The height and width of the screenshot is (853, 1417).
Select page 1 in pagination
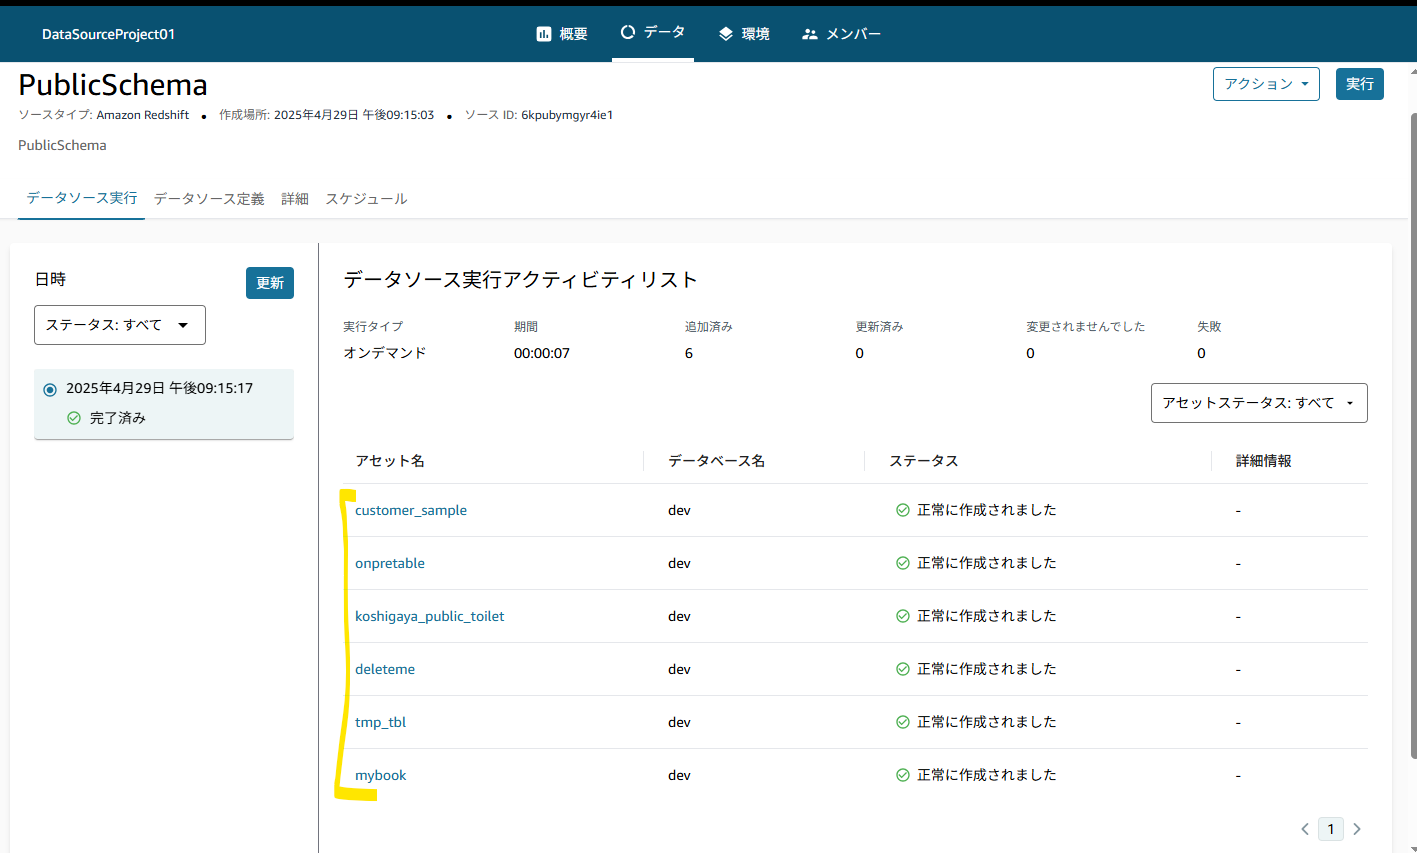(1331, 829)
